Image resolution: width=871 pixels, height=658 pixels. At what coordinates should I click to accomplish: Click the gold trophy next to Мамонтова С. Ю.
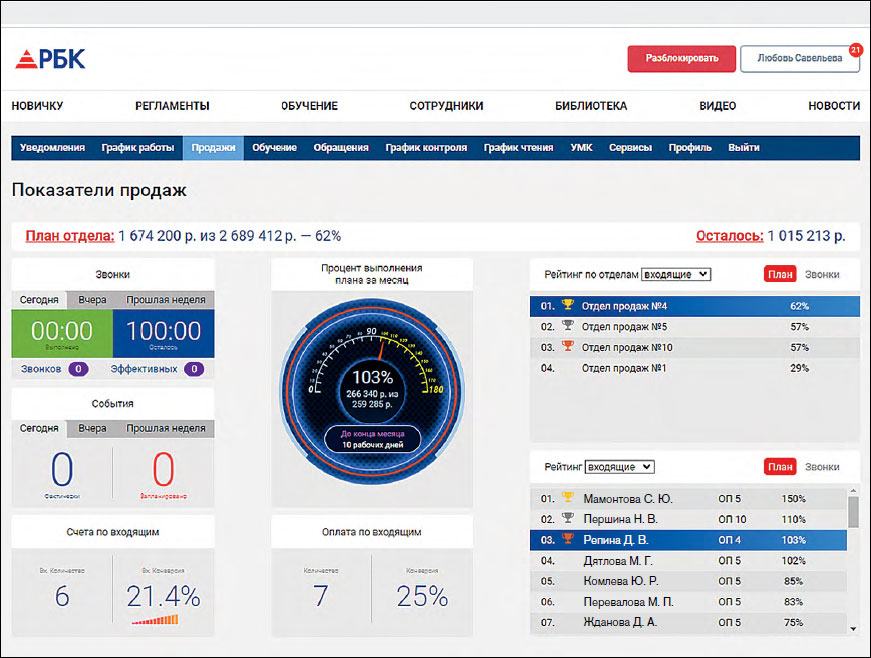(x=568, y=498)
